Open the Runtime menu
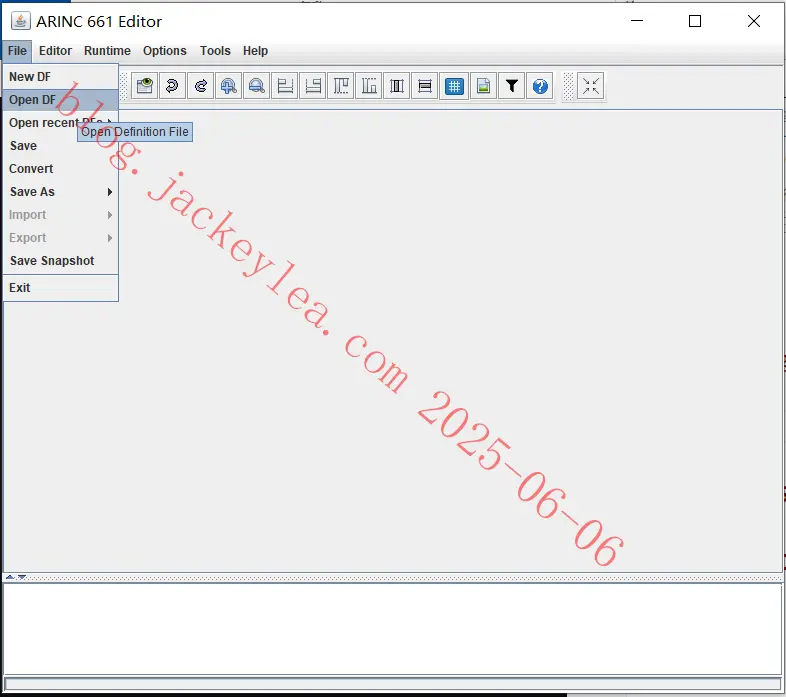 tap(107, 51)
